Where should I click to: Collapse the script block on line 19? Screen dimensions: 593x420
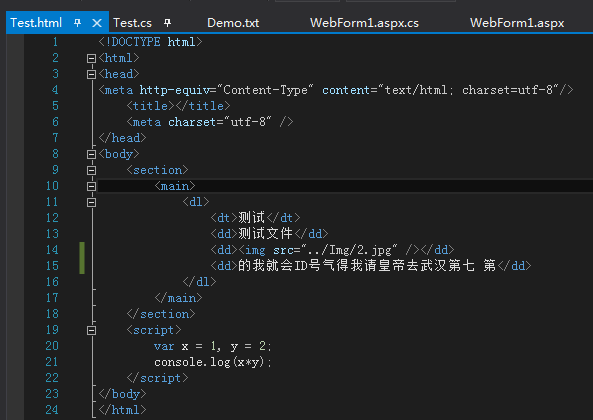(x=91, y=330)
